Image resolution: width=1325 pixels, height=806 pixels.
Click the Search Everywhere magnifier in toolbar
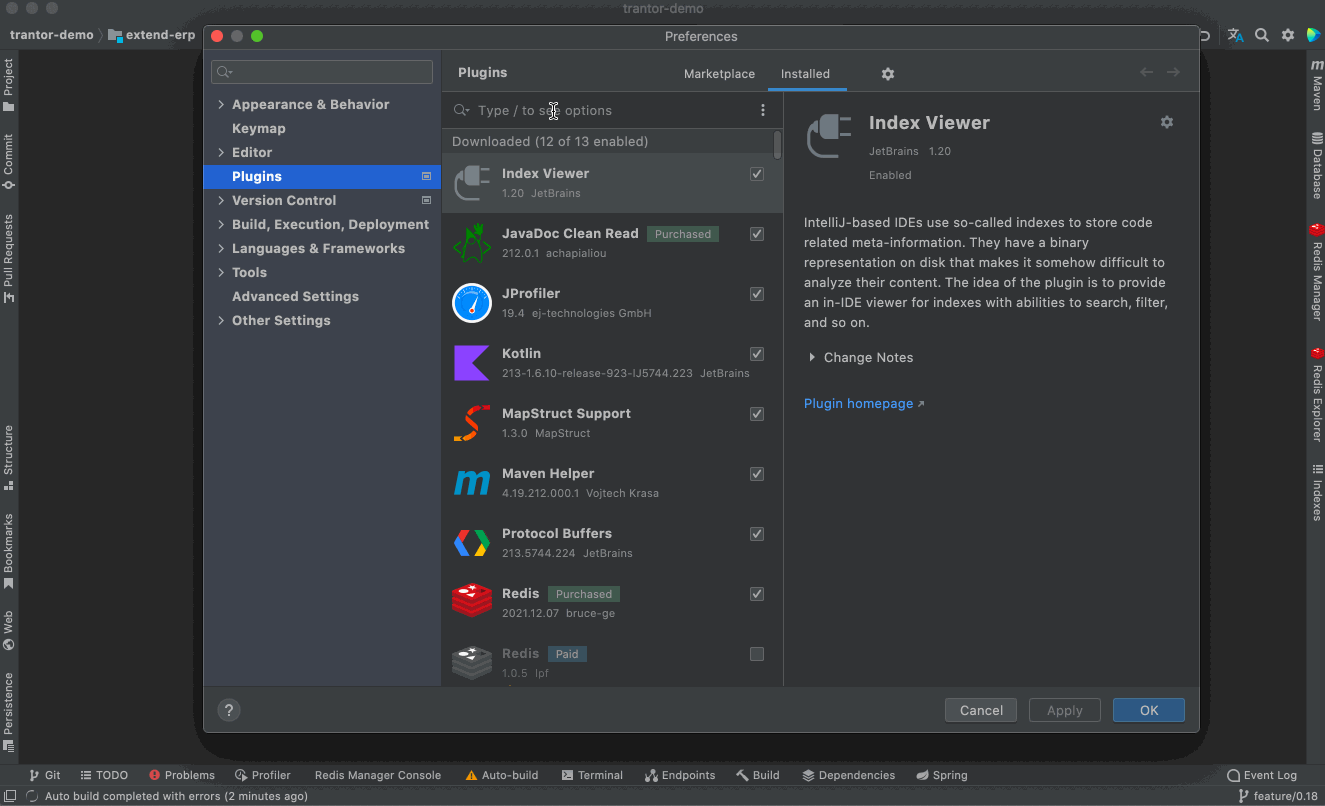pyautogui.click(x=1262, y=35)
